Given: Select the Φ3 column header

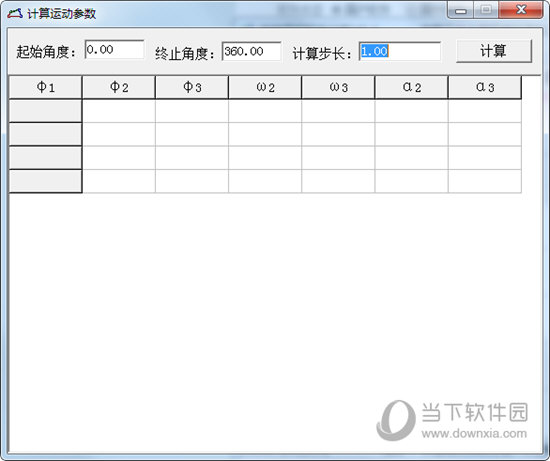Looking at the screenshot, I should coord(192,87).
